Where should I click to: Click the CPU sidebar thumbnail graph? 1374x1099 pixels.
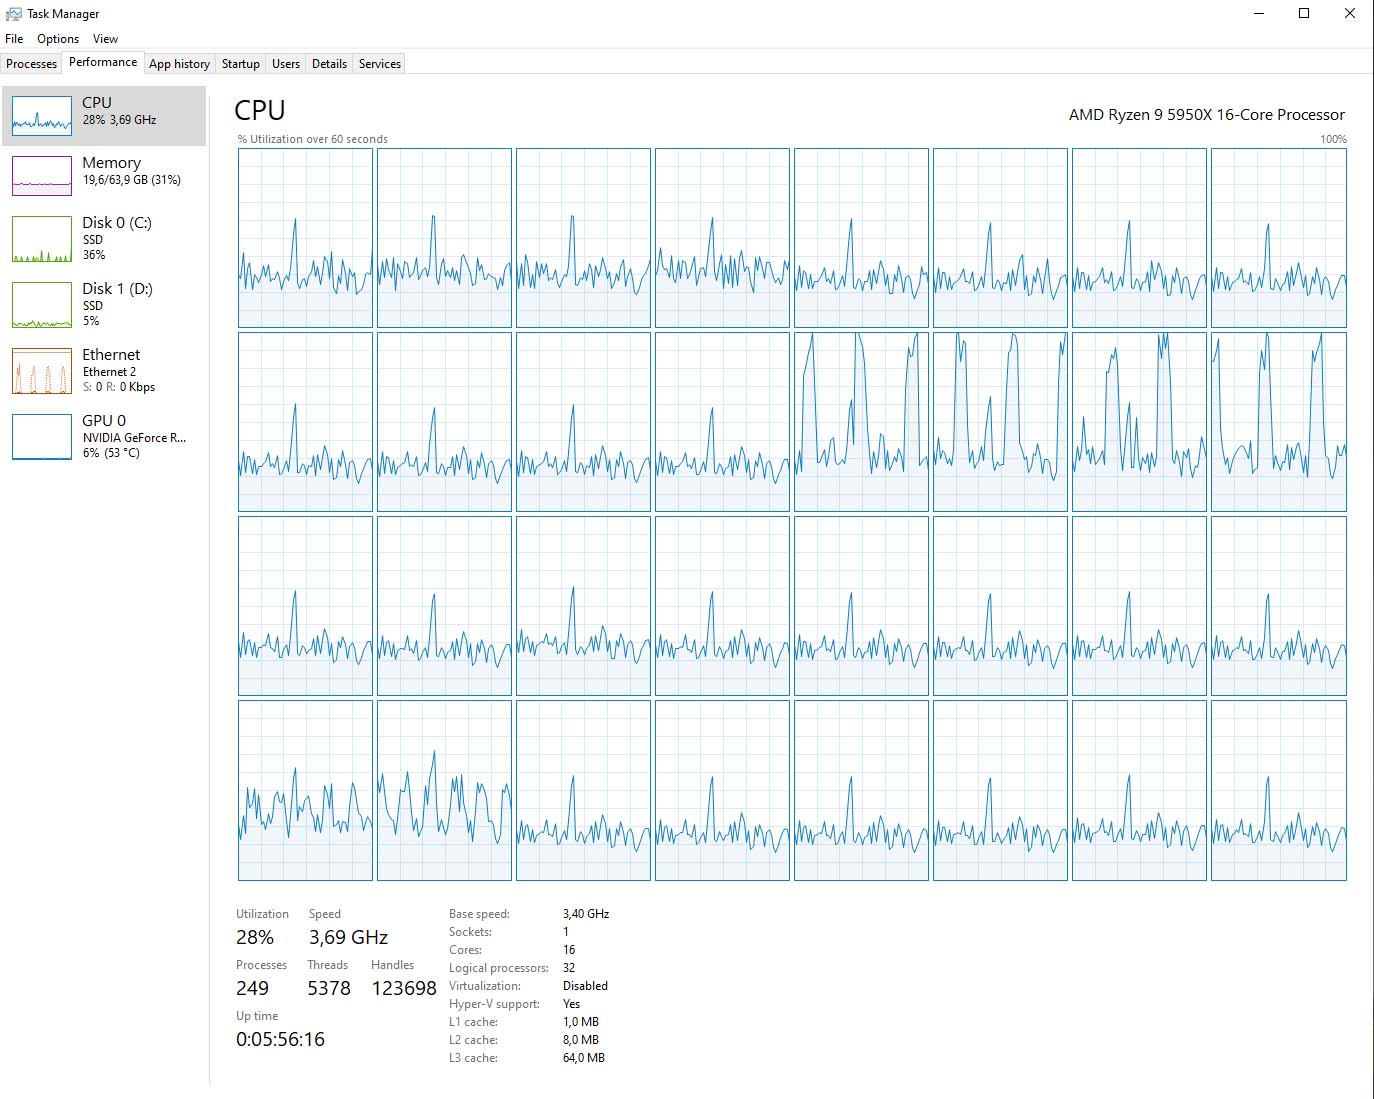click(41, 115)
